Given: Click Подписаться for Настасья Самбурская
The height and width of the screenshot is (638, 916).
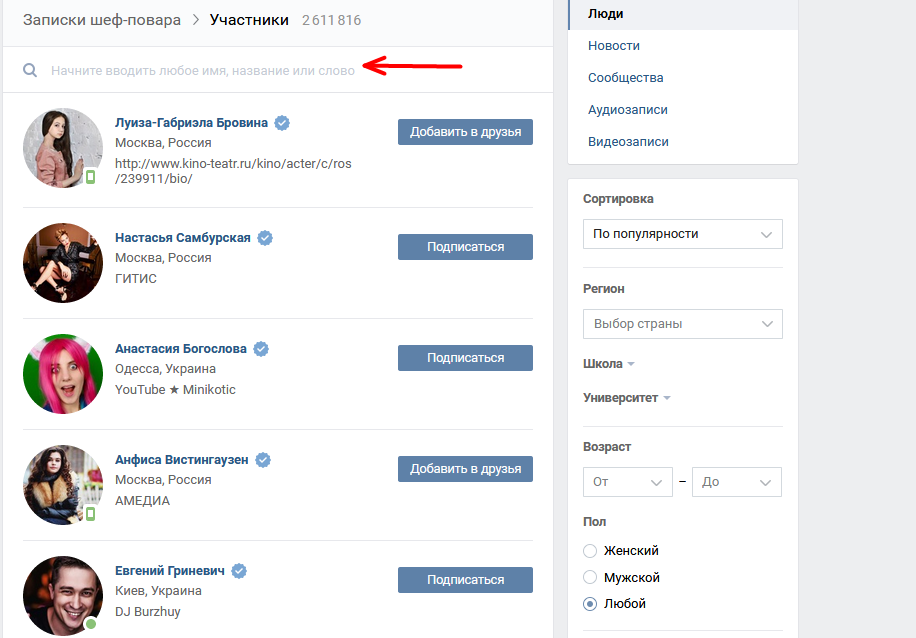Looking at the screenshot, I should coord(465,247).
